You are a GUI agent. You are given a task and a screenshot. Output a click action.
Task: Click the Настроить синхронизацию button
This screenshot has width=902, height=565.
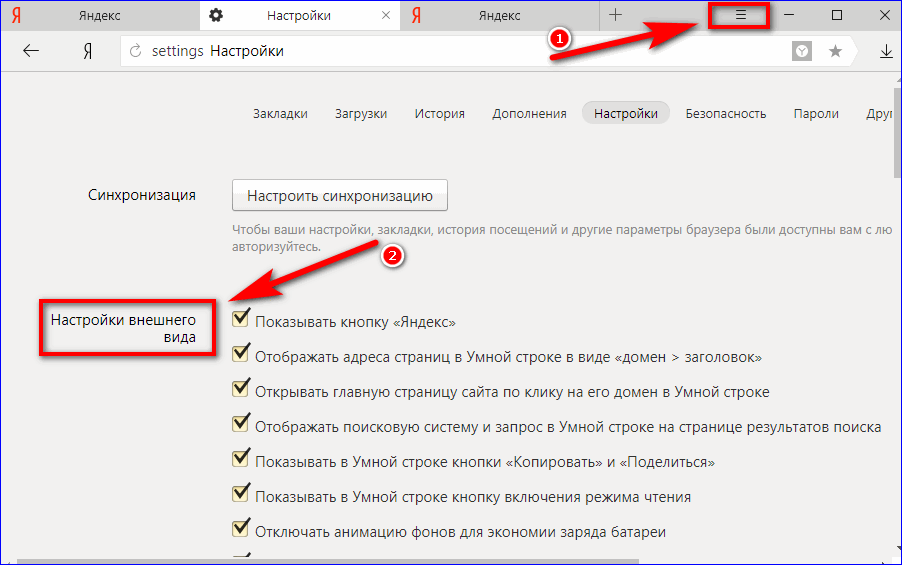tap(340, 196)
